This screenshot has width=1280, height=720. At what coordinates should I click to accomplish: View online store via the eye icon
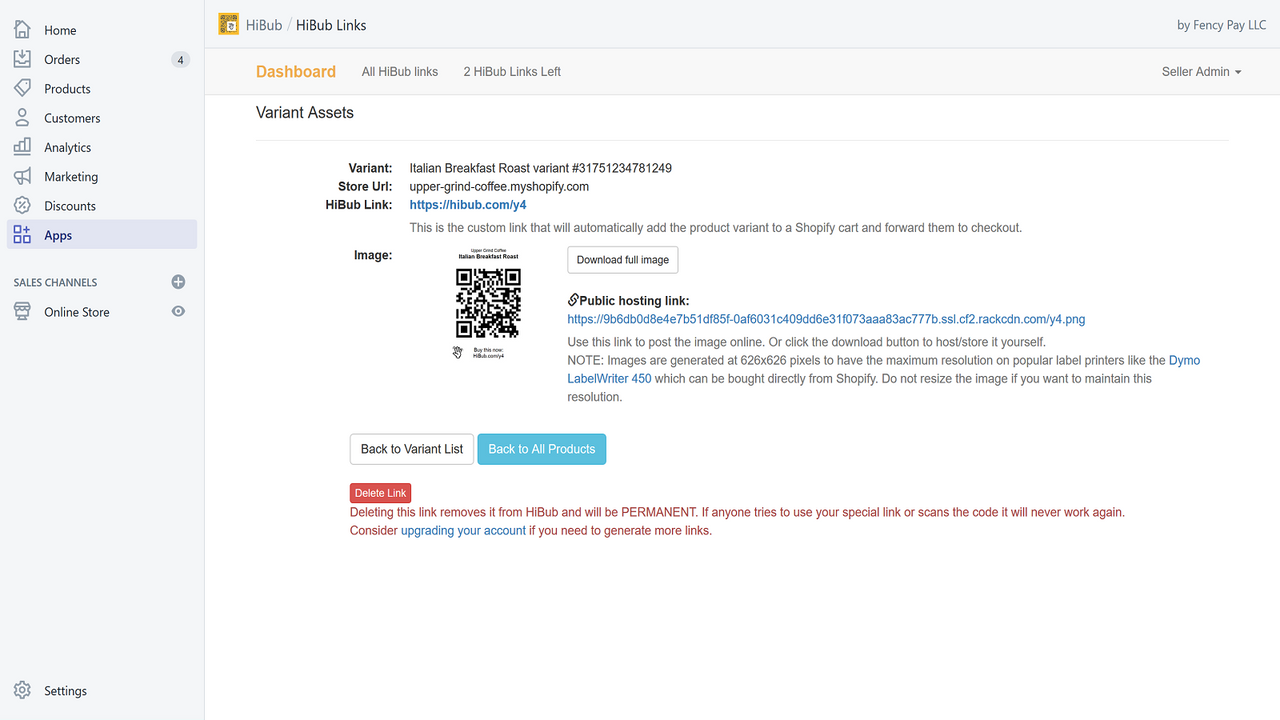(x=178, y=311)
